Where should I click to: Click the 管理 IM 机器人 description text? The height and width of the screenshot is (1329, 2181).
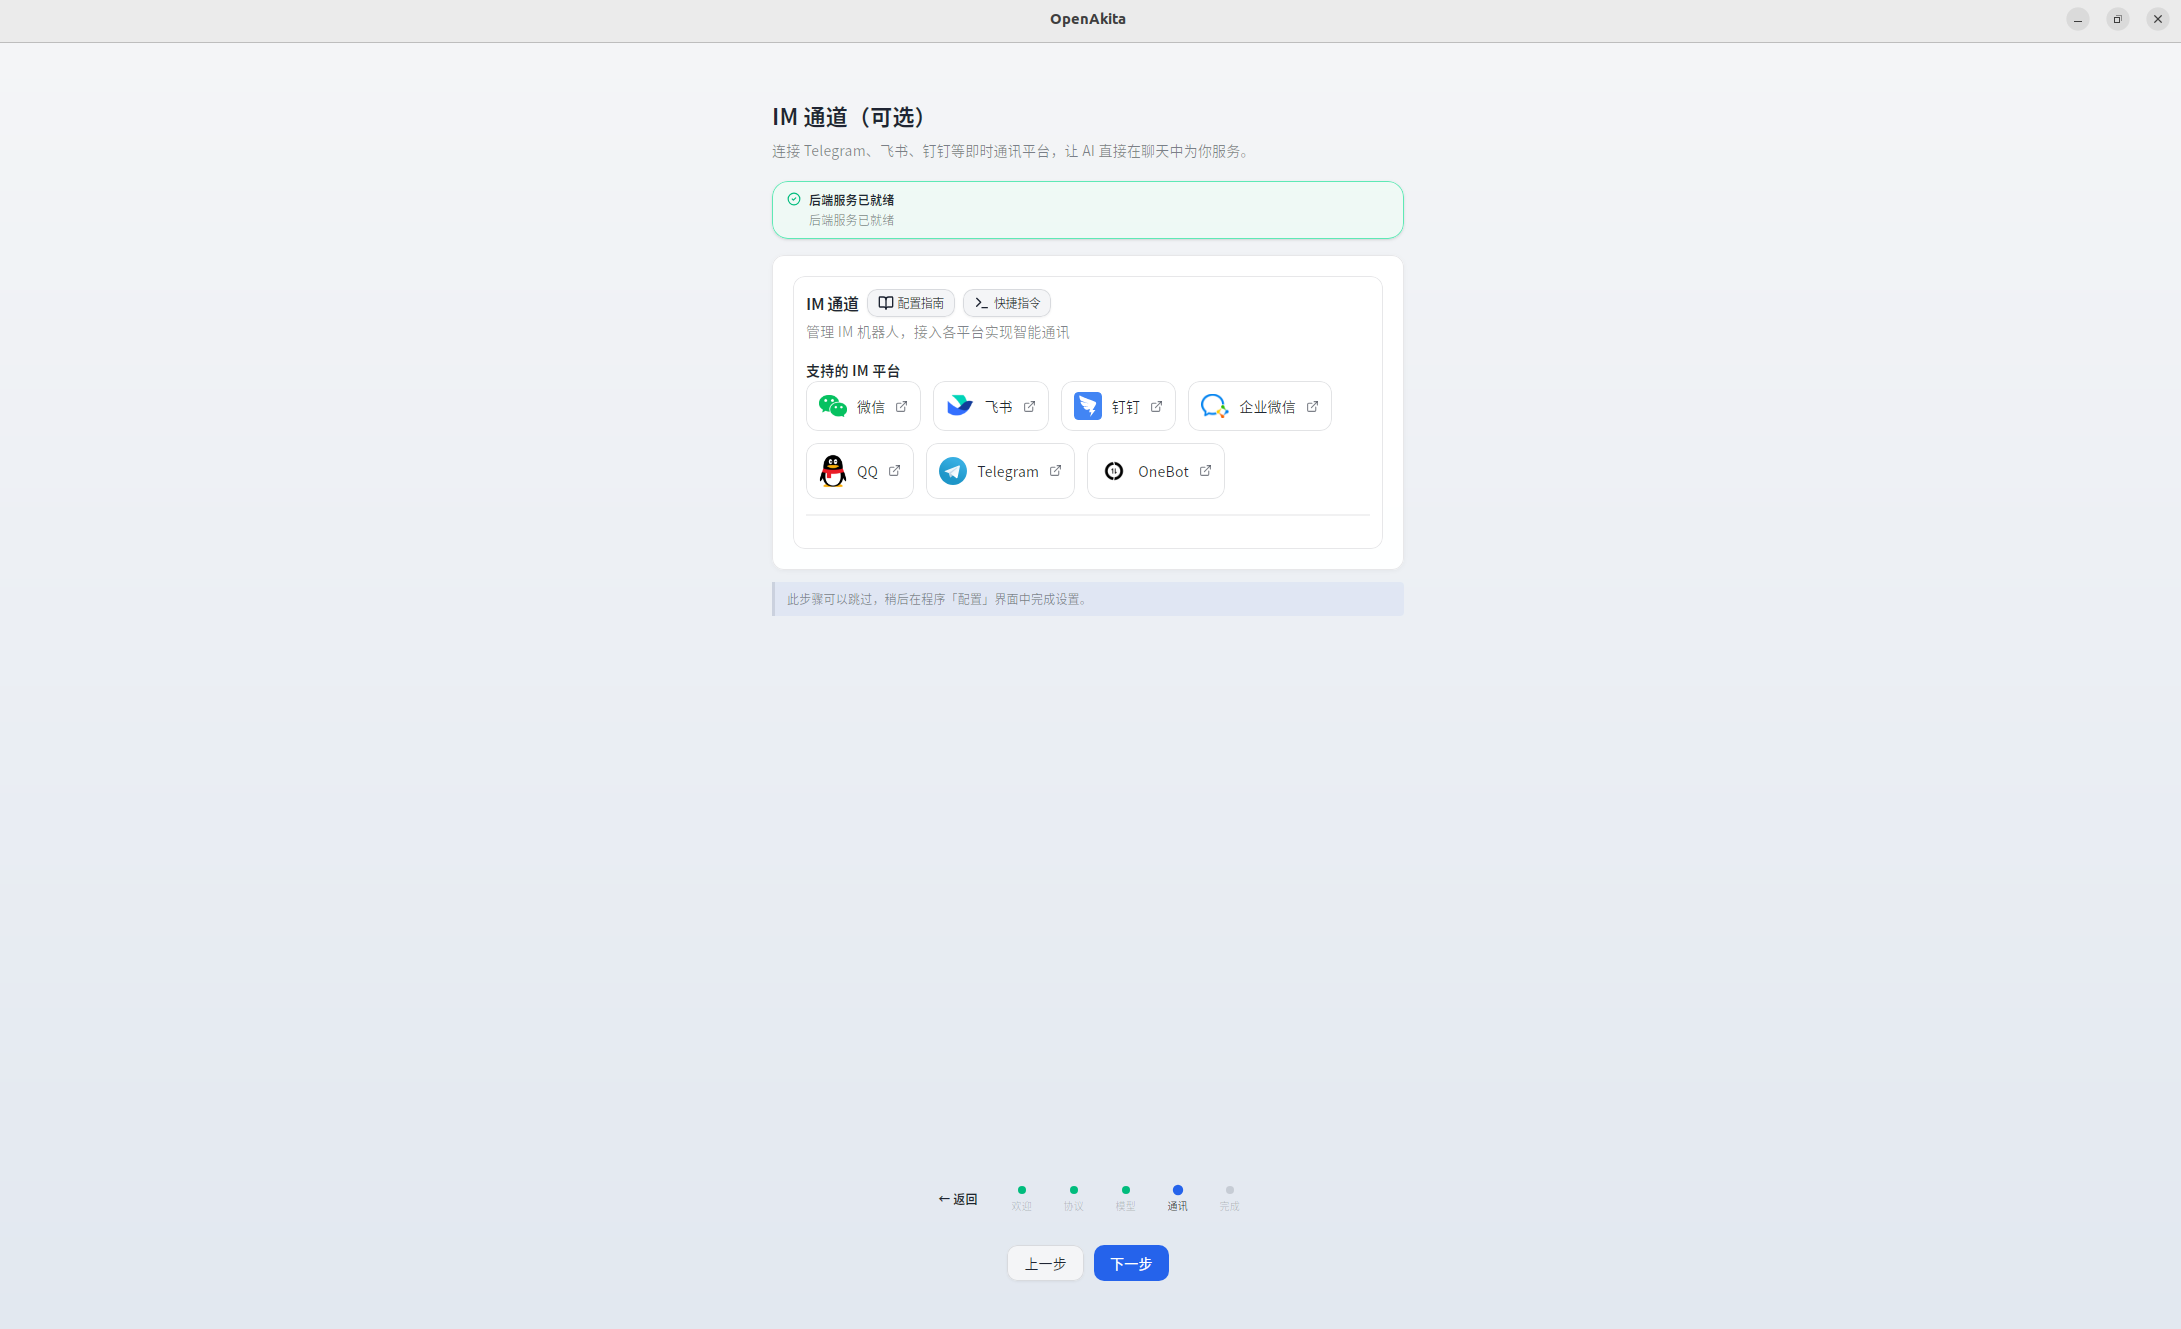point(937,332)
